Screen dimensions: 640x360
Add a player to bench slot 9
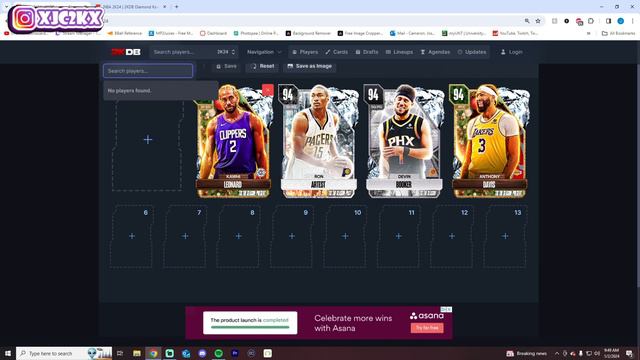point(292,236)
